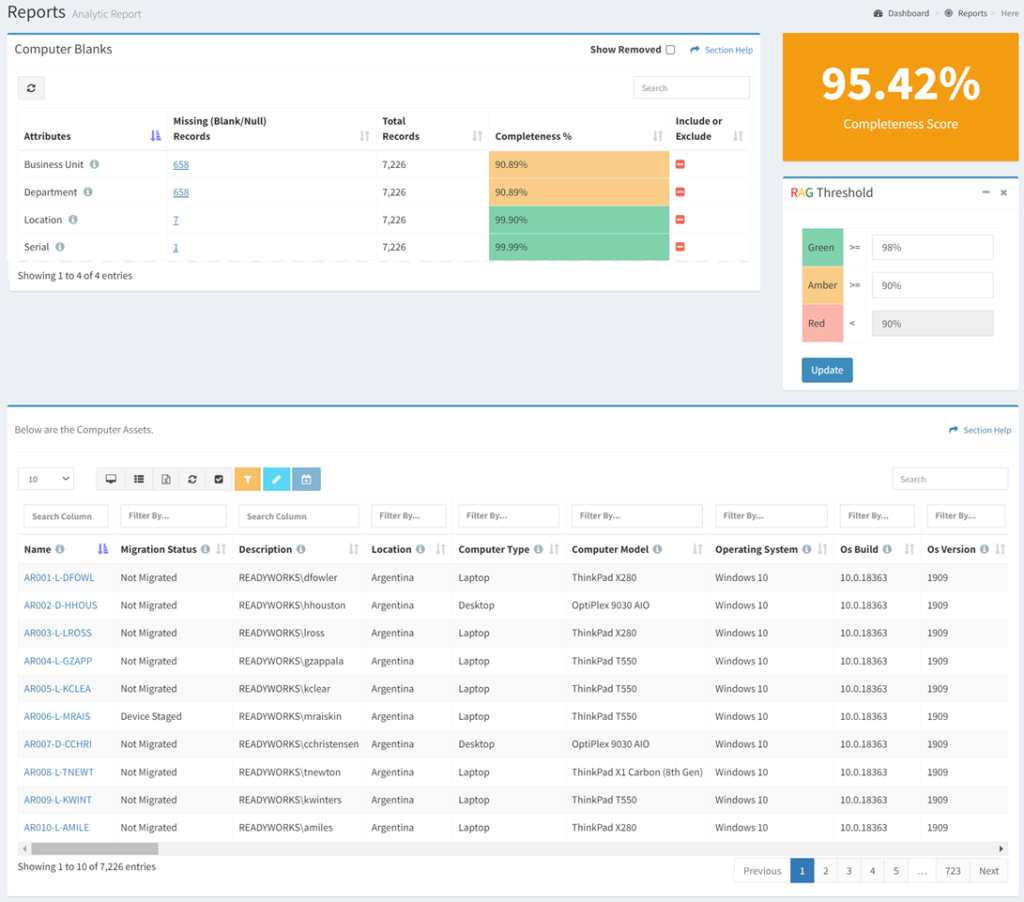The width and height of the screenshot is (1024, 902).
Task: Open the page size 10 dropdown
Action: tap(46, 479)
